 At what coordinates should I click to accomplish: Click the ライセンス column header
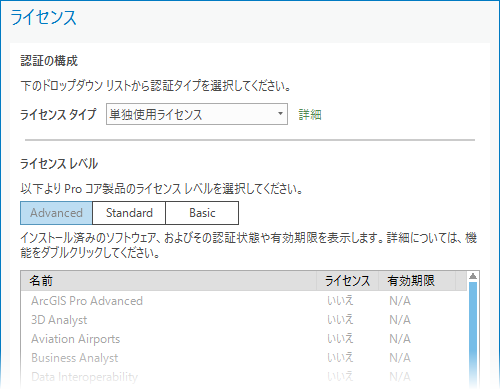pos(347,281)
